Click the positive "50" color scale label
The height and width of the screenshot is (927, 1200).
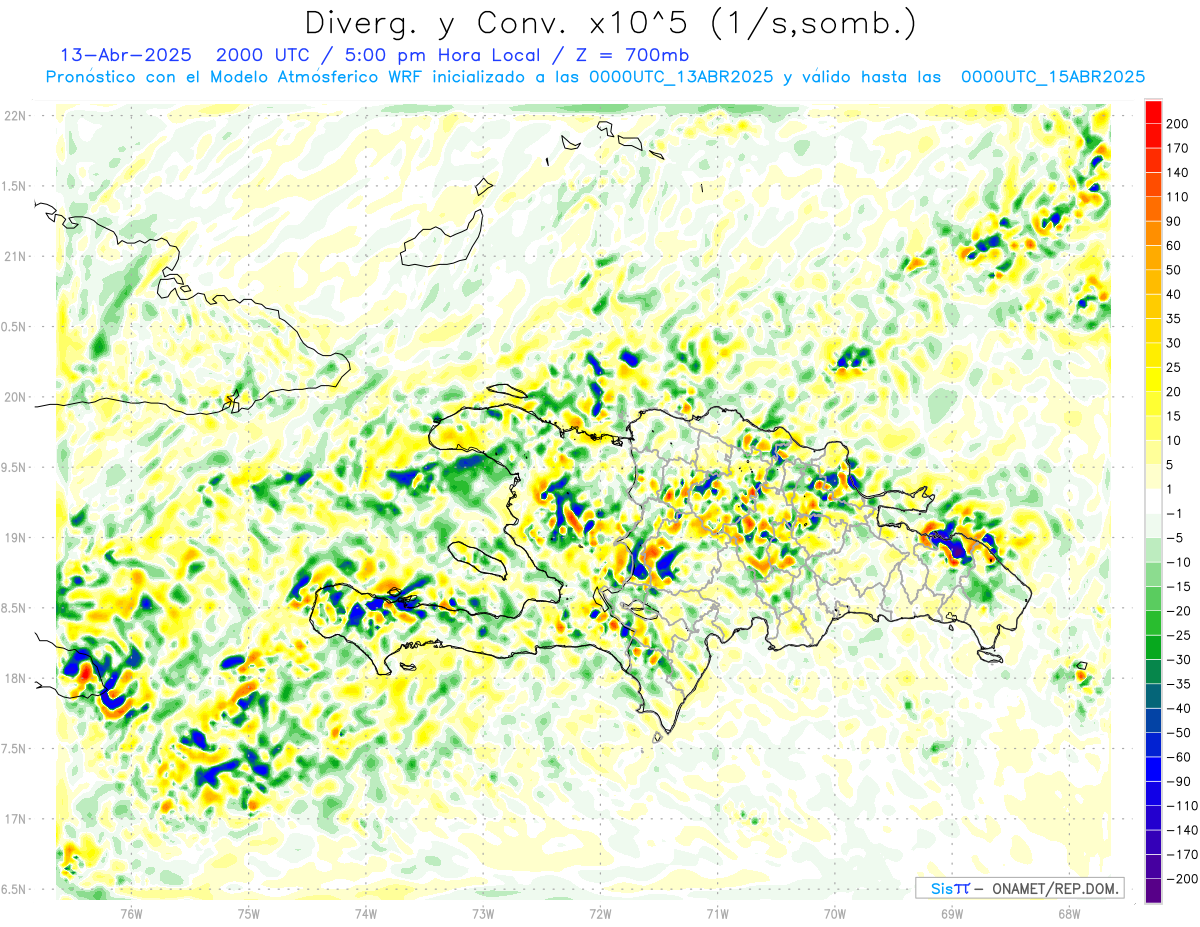coord(1175,270)
